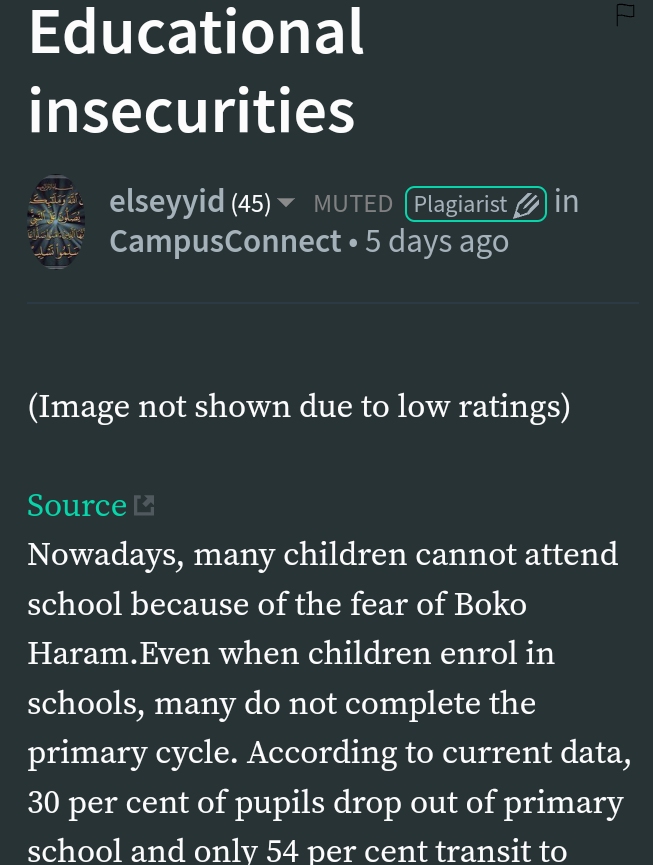Image resolution: width=653 pixels, height=865 pixels.
Task: Click the words Boko in the article
Action: pos(490,604)
